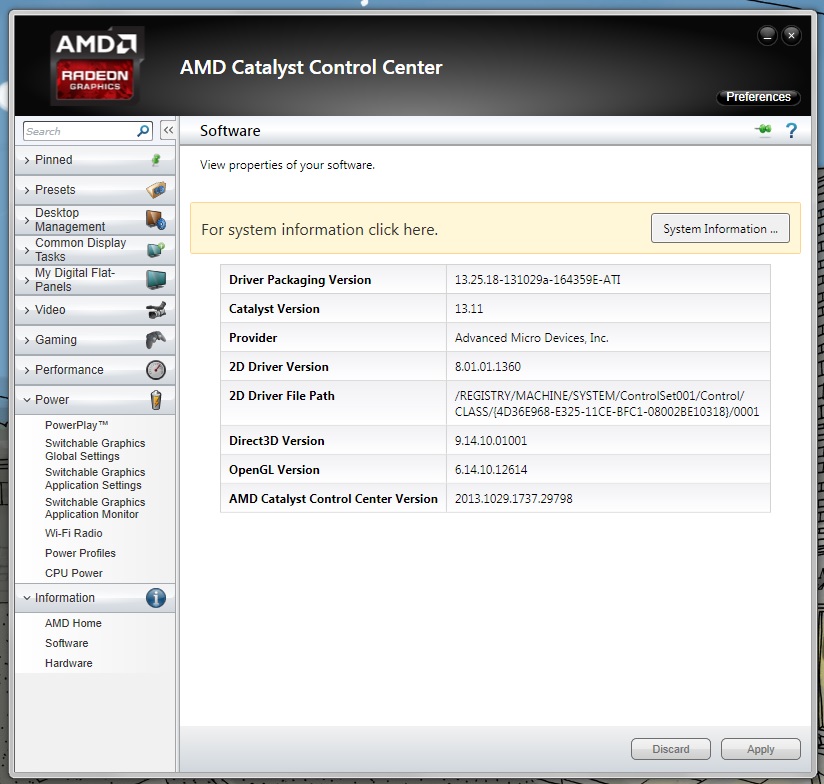This screenshot has width=824, height=784.
Task: Click the Performance gauge icon
Action: tap(156, 370)
